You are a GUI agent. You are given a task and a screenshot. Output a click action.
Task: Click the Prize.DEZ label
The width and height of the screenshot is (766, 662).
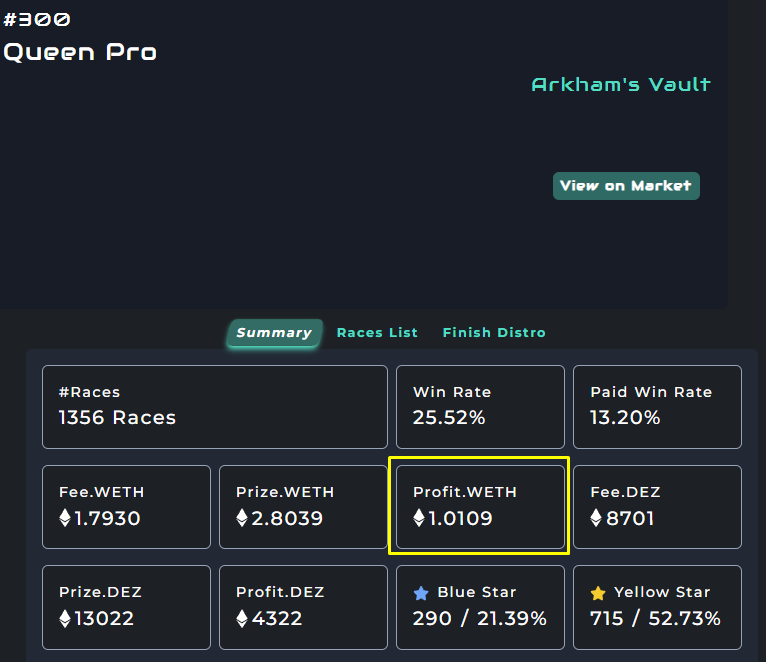tap(100, 592)
